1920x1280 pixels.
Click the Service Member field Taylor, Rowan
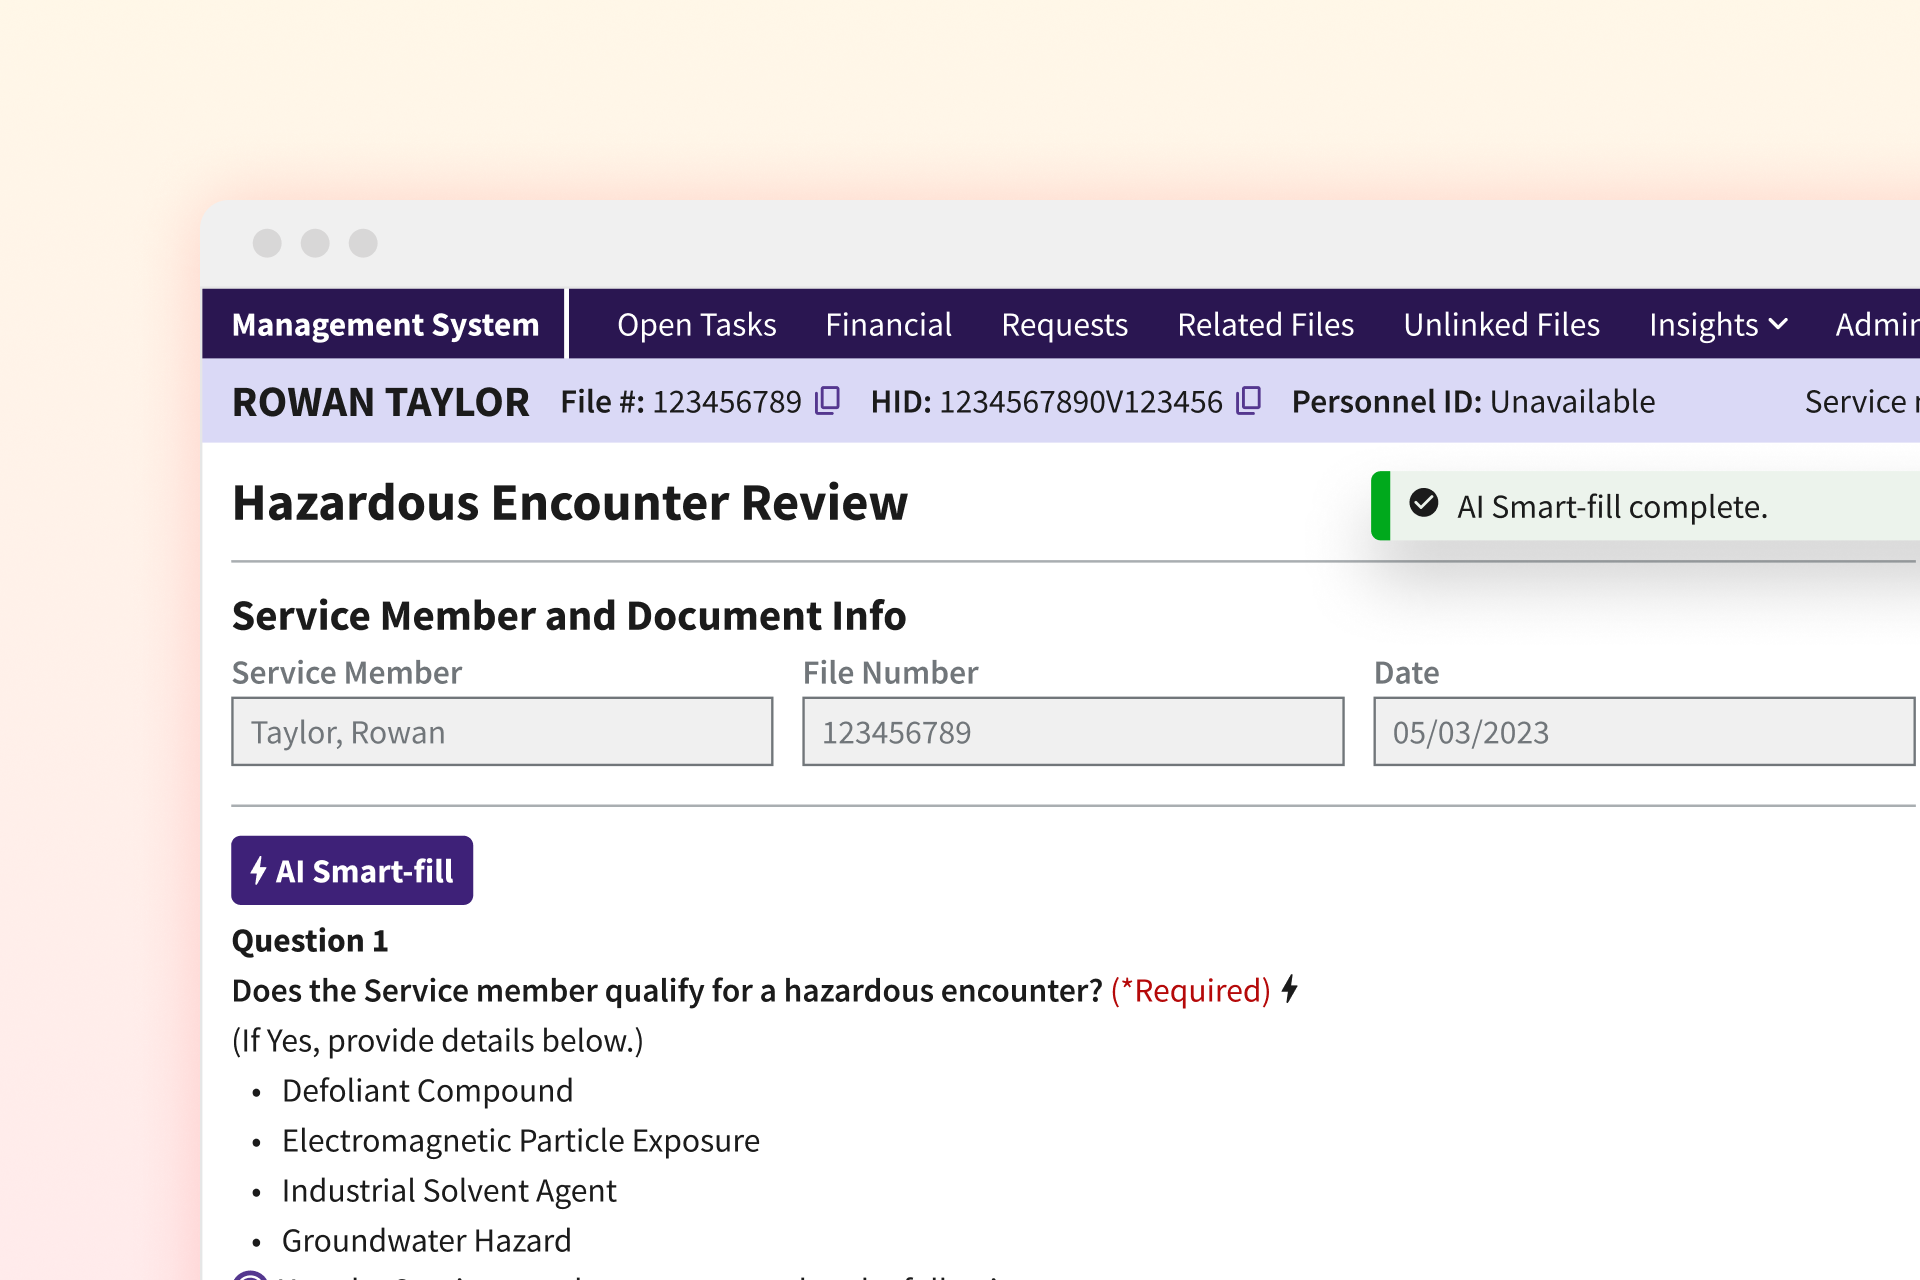pos(502,732)
